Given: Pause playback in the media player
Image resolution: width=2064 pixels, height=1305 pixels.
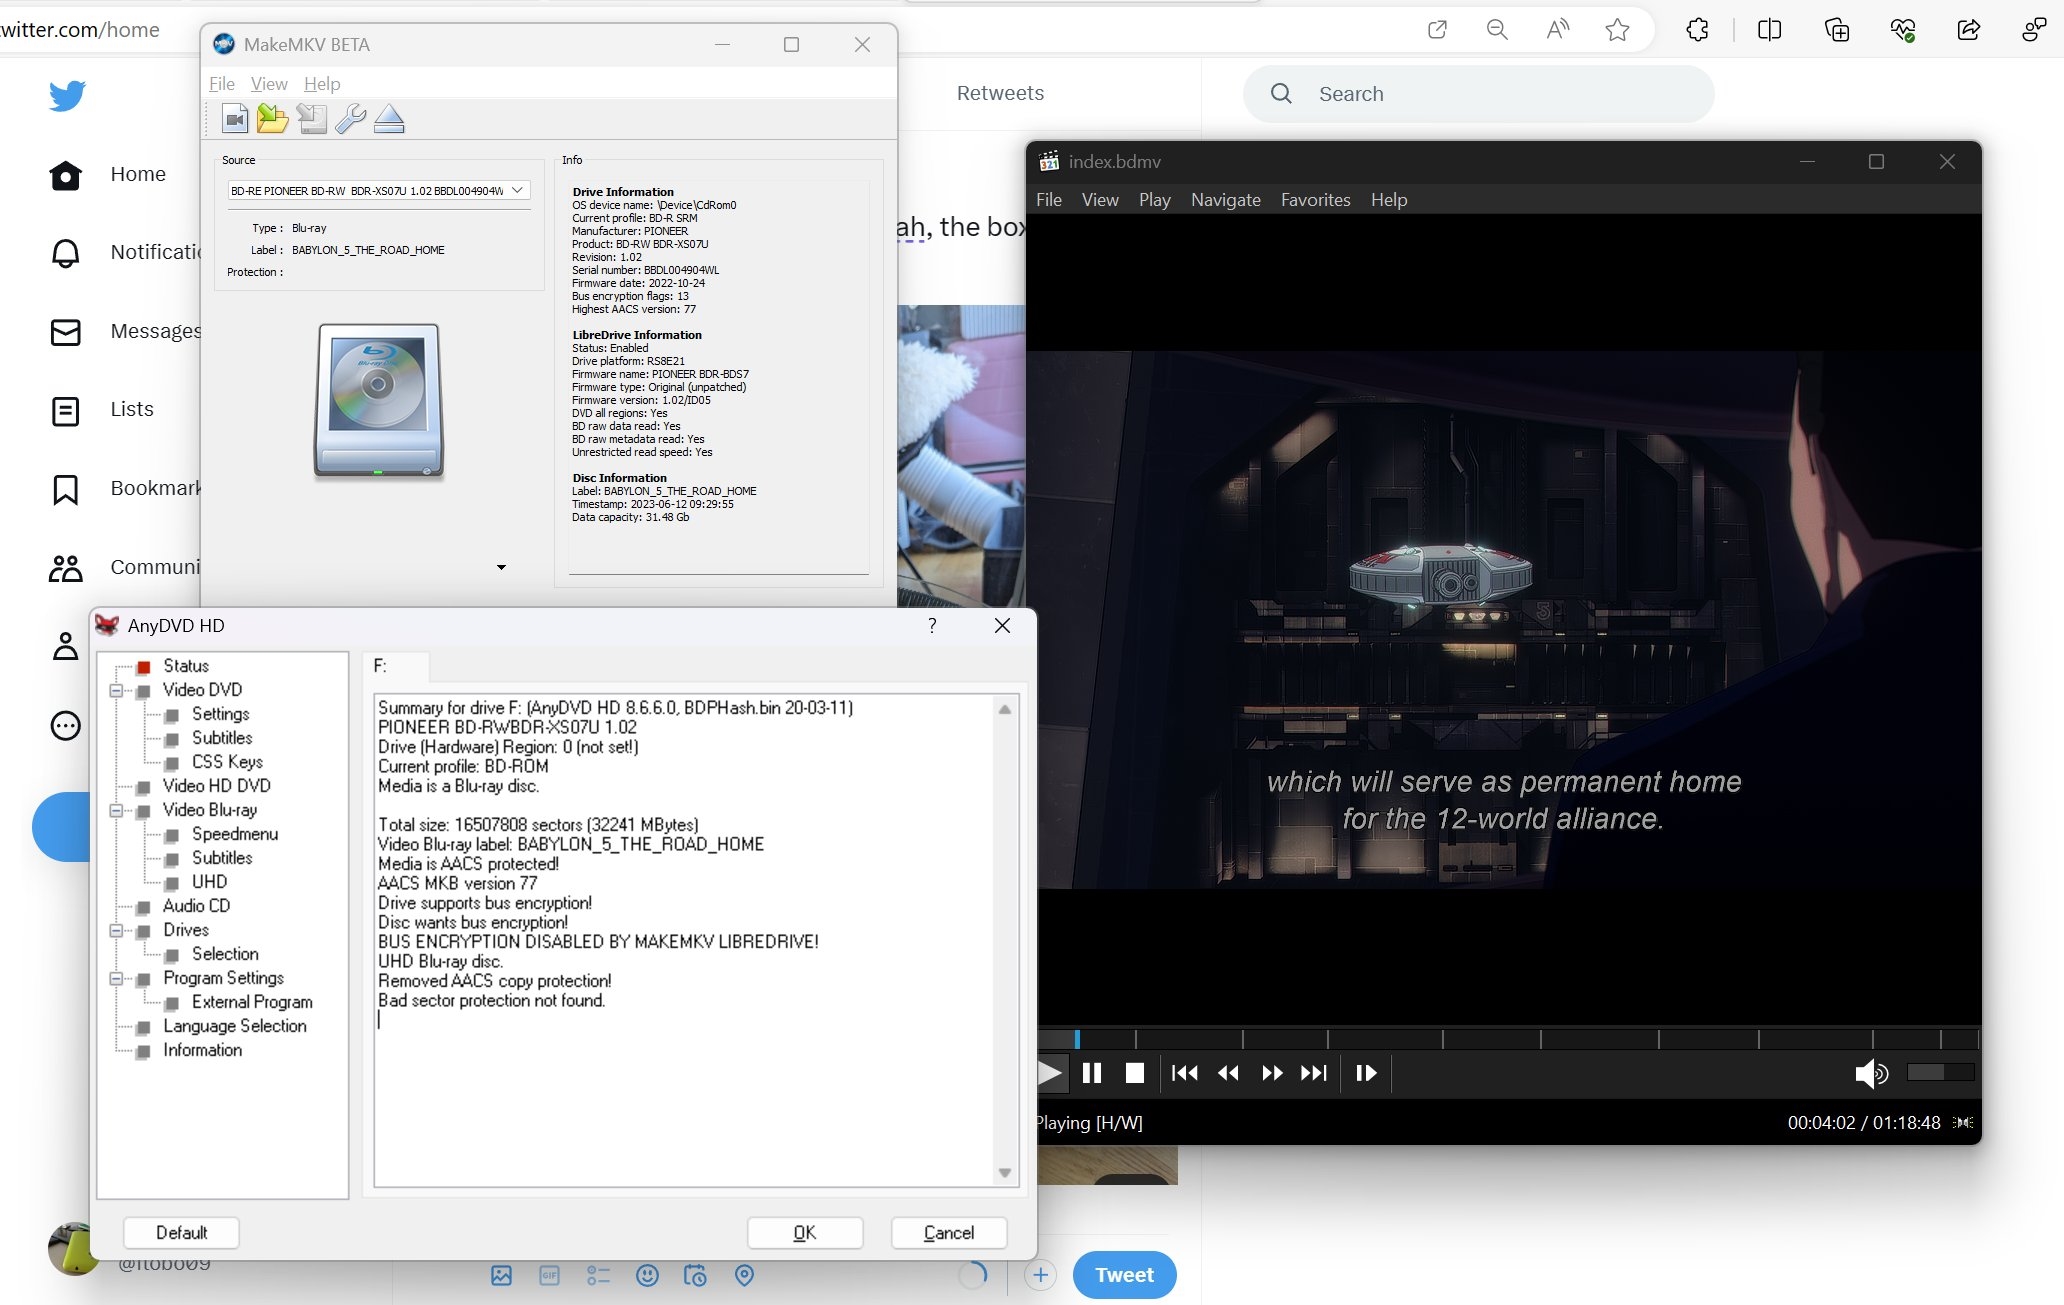Looking at the screenshot, I should point(1092,1073).
